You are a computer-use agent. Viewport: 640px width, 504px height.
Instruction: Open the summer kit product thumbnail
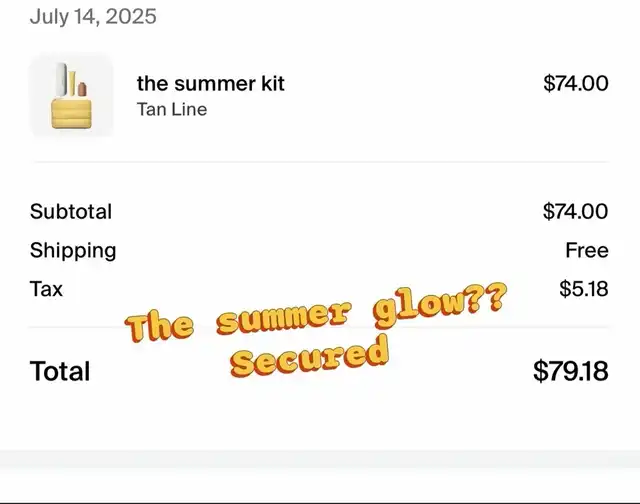(x=71, y=95)
